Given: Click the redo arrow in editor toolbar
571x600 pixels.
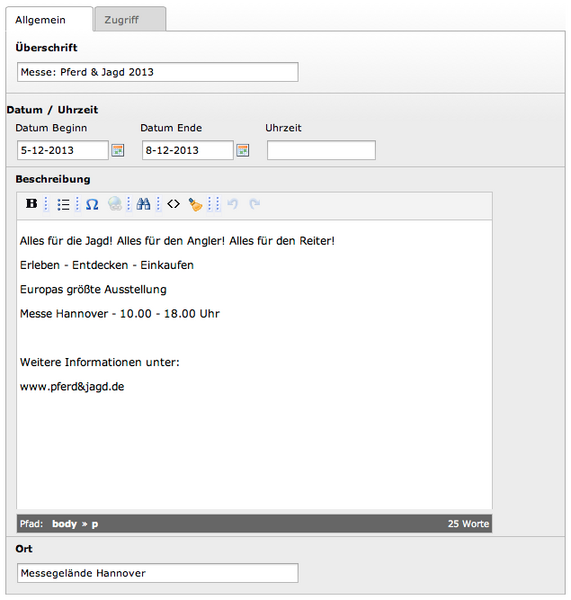Looking at the screenshot, I should click(x=255, y=204).
